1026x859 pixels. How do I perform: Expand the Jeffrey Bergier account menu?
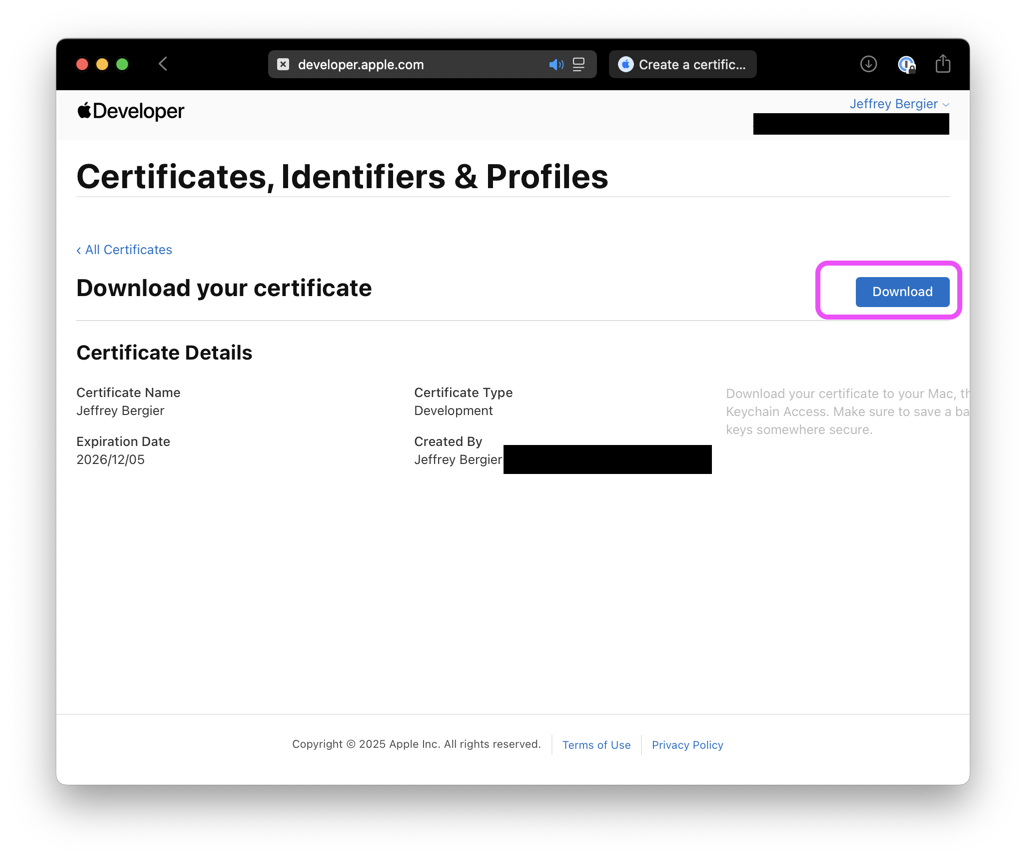(x=898, y=104)
